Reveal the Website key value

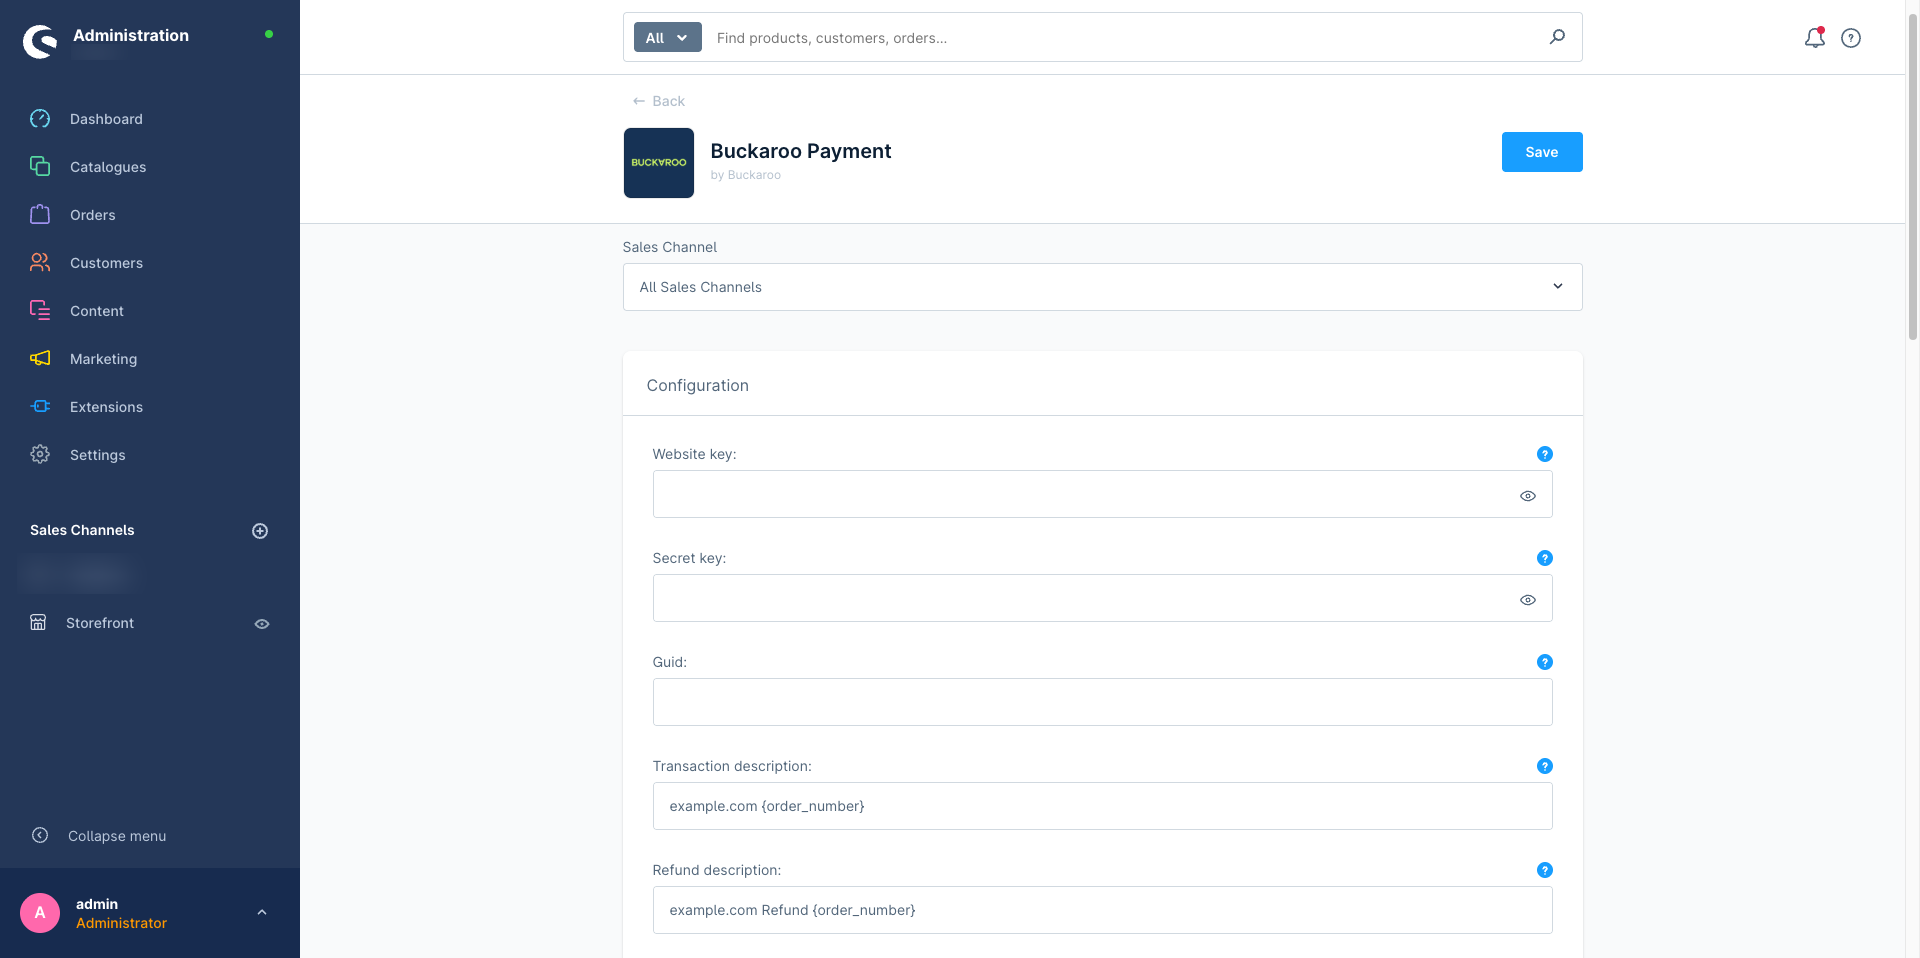pos(1528,496)
